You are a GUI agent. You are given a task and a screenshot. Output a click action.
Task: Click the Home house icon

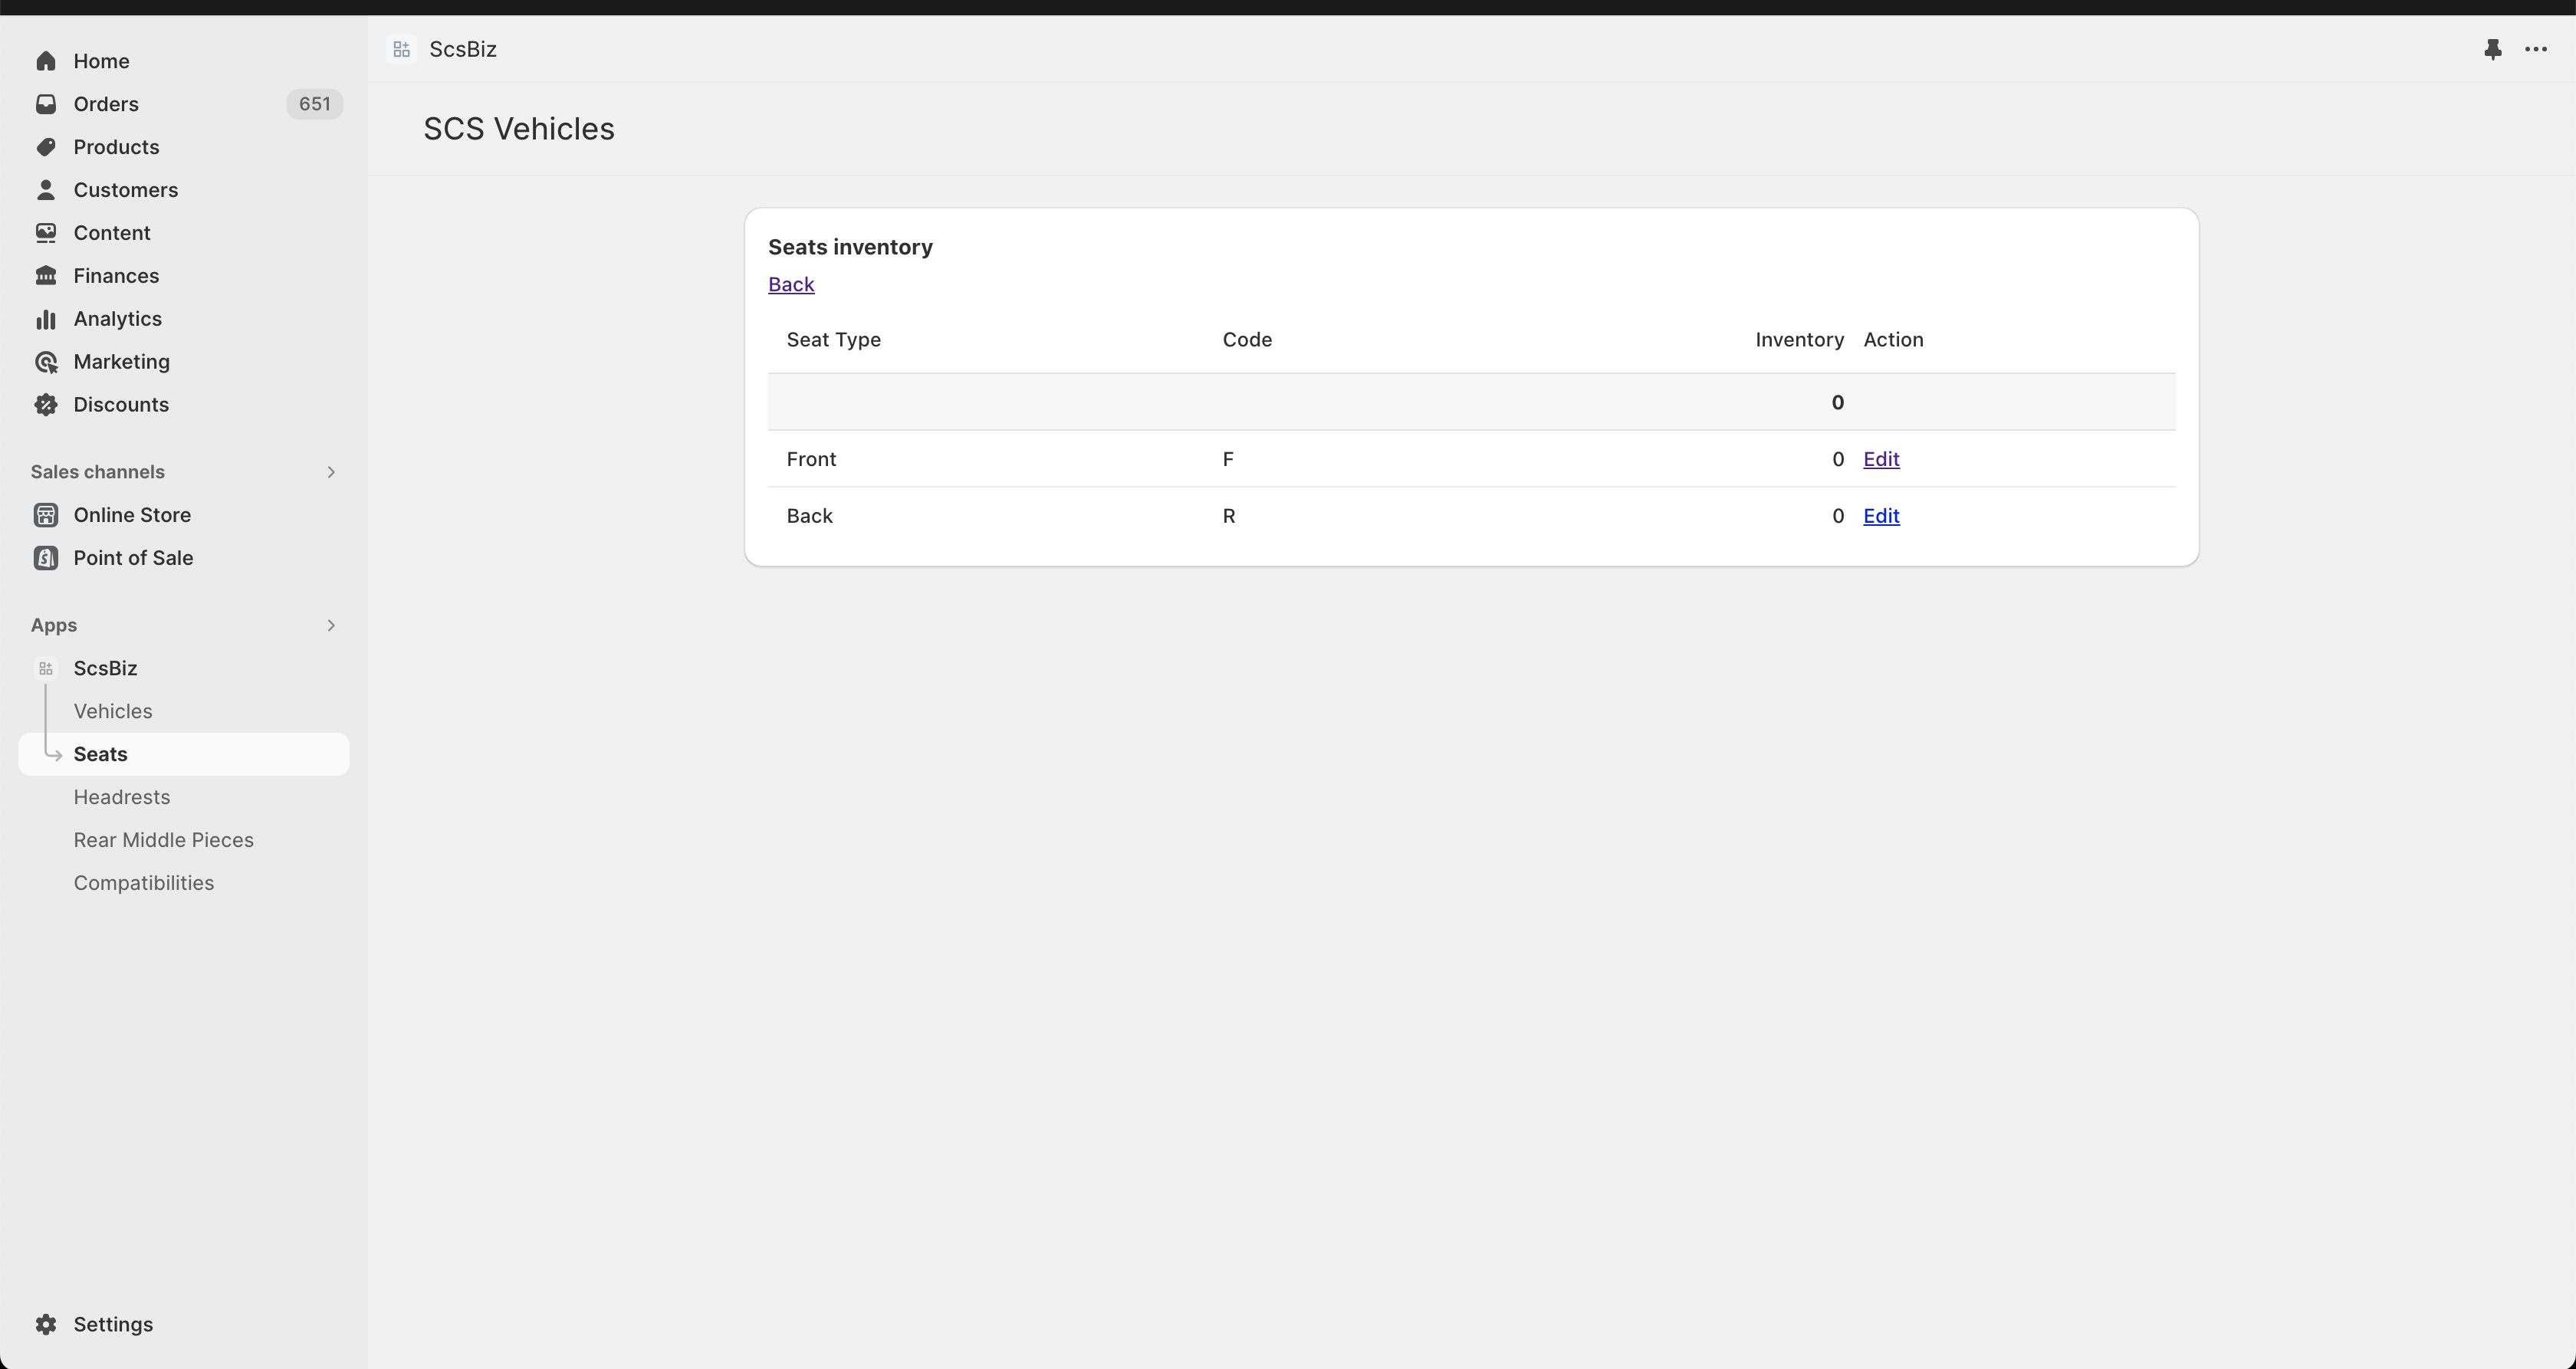[46, 61]
